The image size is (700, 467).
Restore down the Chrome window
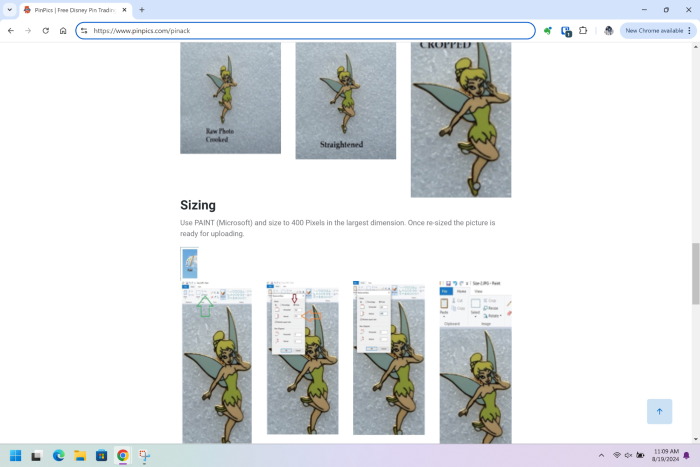tap(666, 9)
